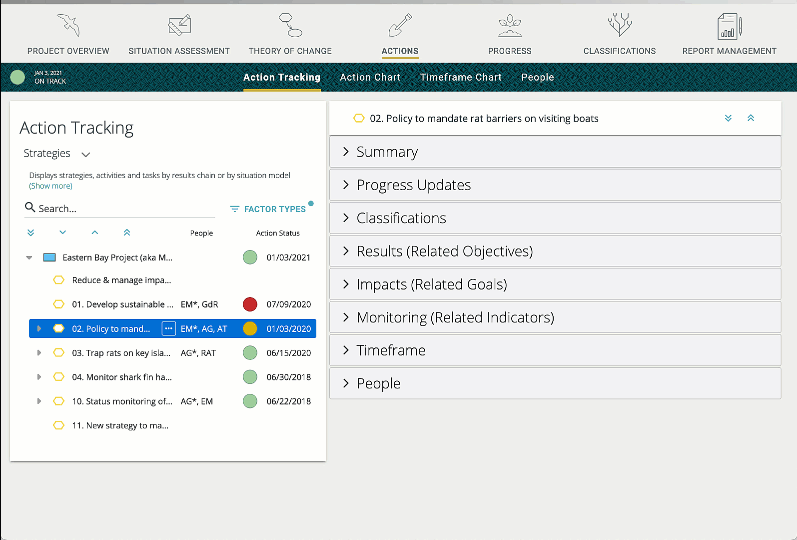Viewport: 797px width, 540px height.
Task: Open Report Management icon
Action: click(729, 25)
